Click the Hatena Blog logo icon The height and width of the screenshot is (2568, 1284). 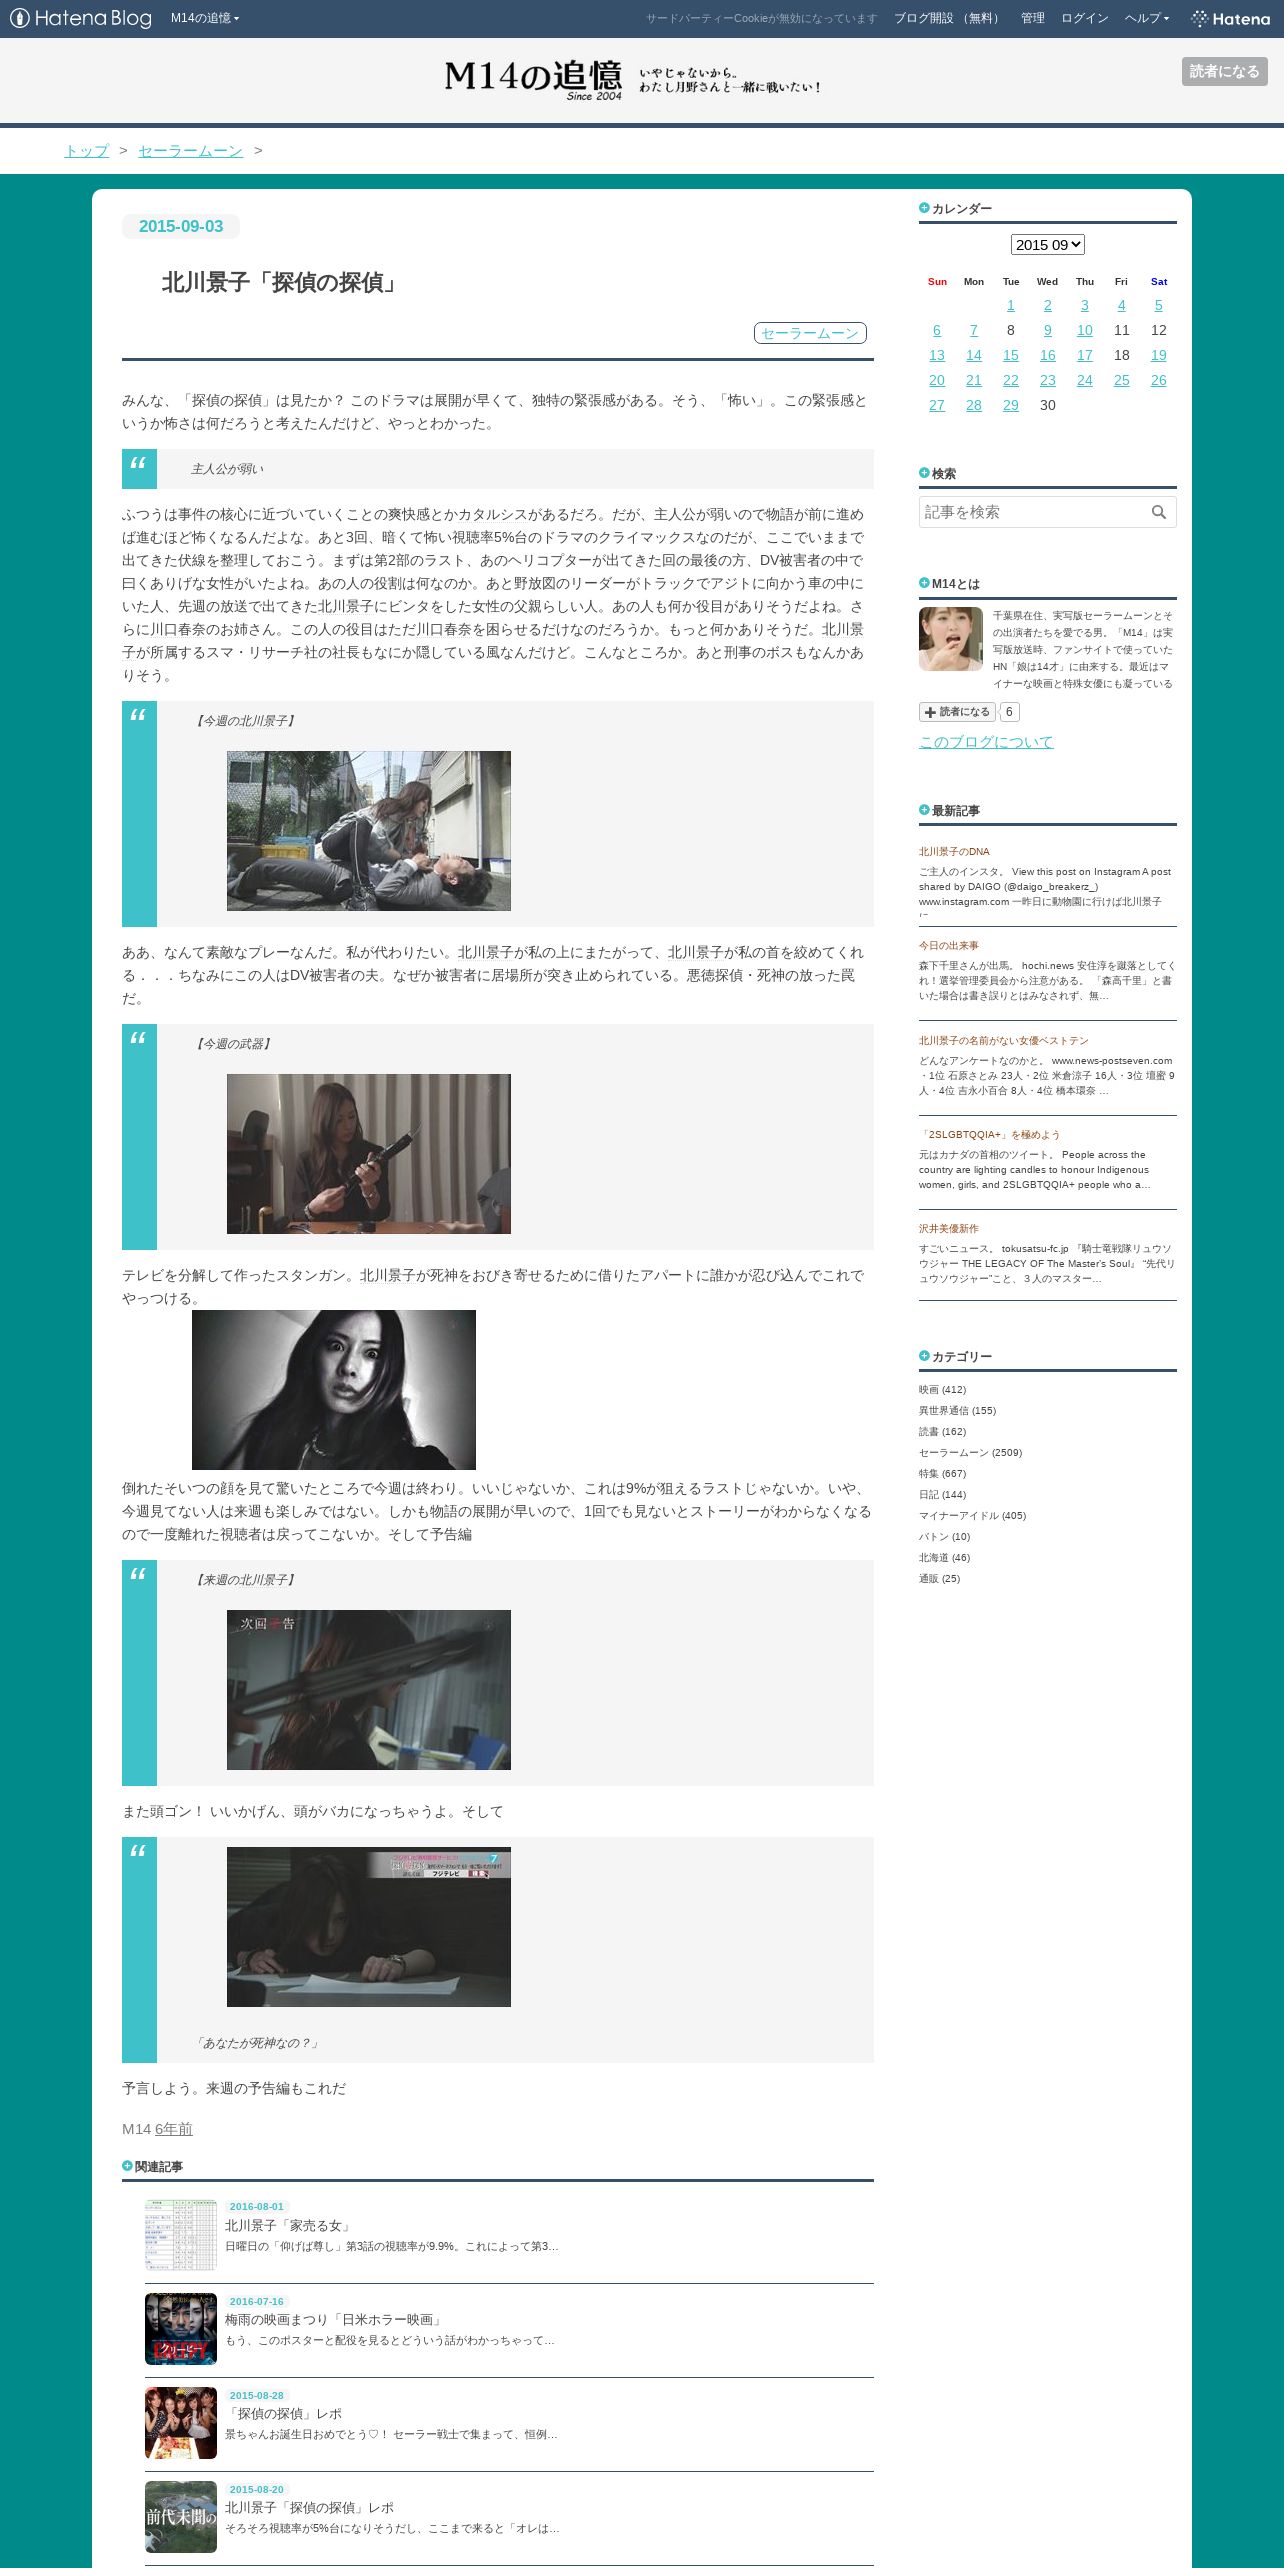[80, 18]
